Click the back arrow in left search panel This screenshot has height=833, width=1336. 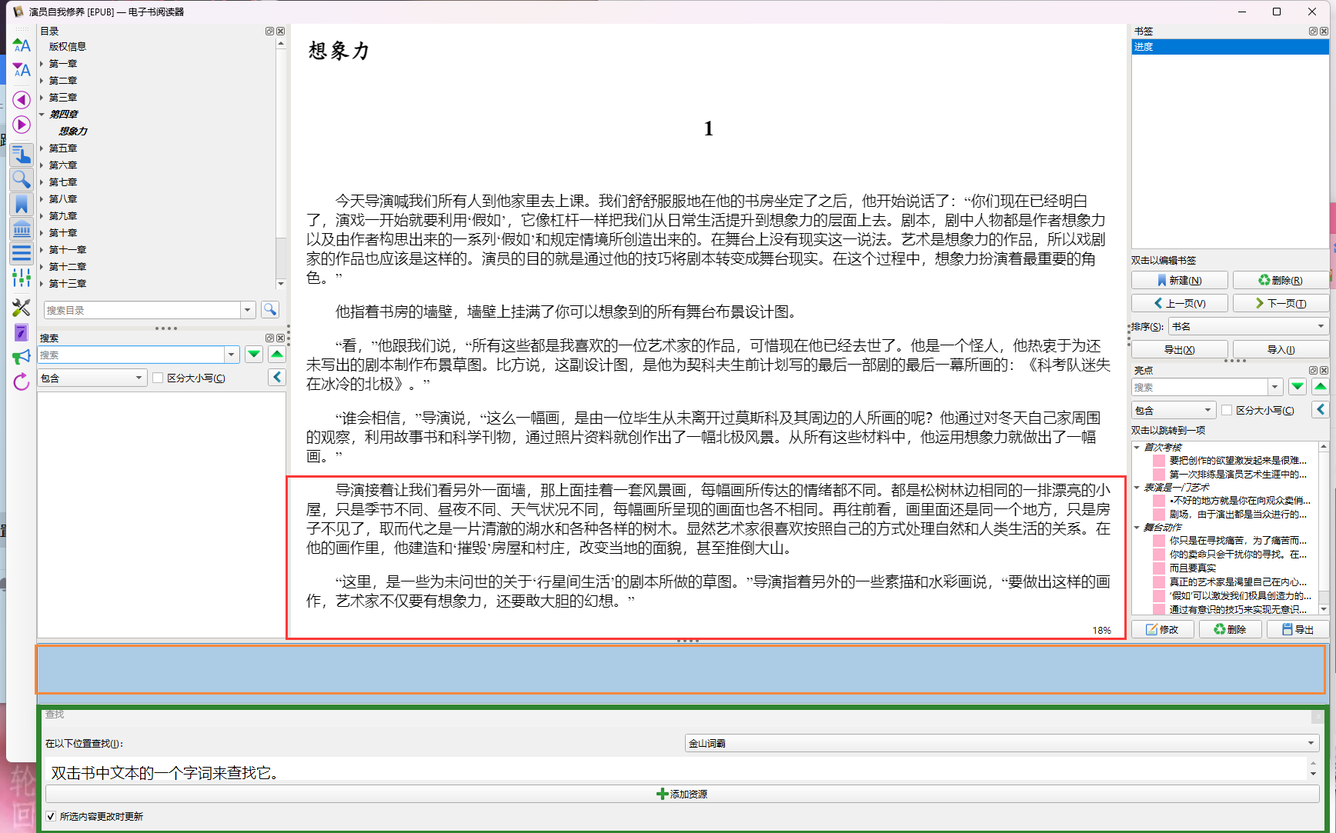click(277, 378)
